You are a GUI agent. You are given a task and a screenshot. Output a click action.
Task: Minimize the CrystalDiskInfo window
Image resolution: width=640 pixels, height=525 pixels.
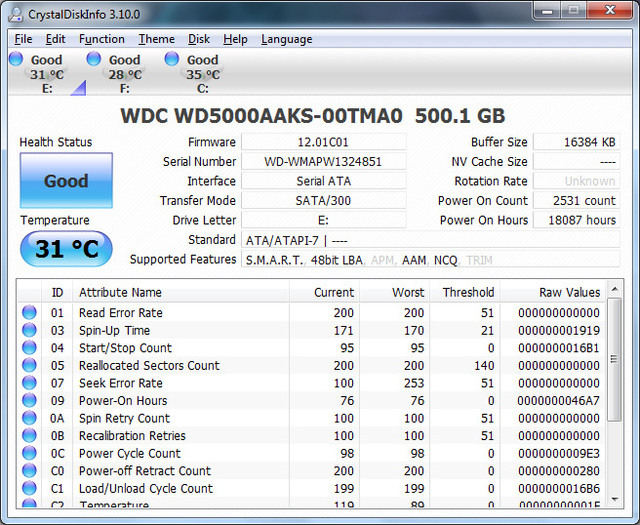(x=547, y=11)
